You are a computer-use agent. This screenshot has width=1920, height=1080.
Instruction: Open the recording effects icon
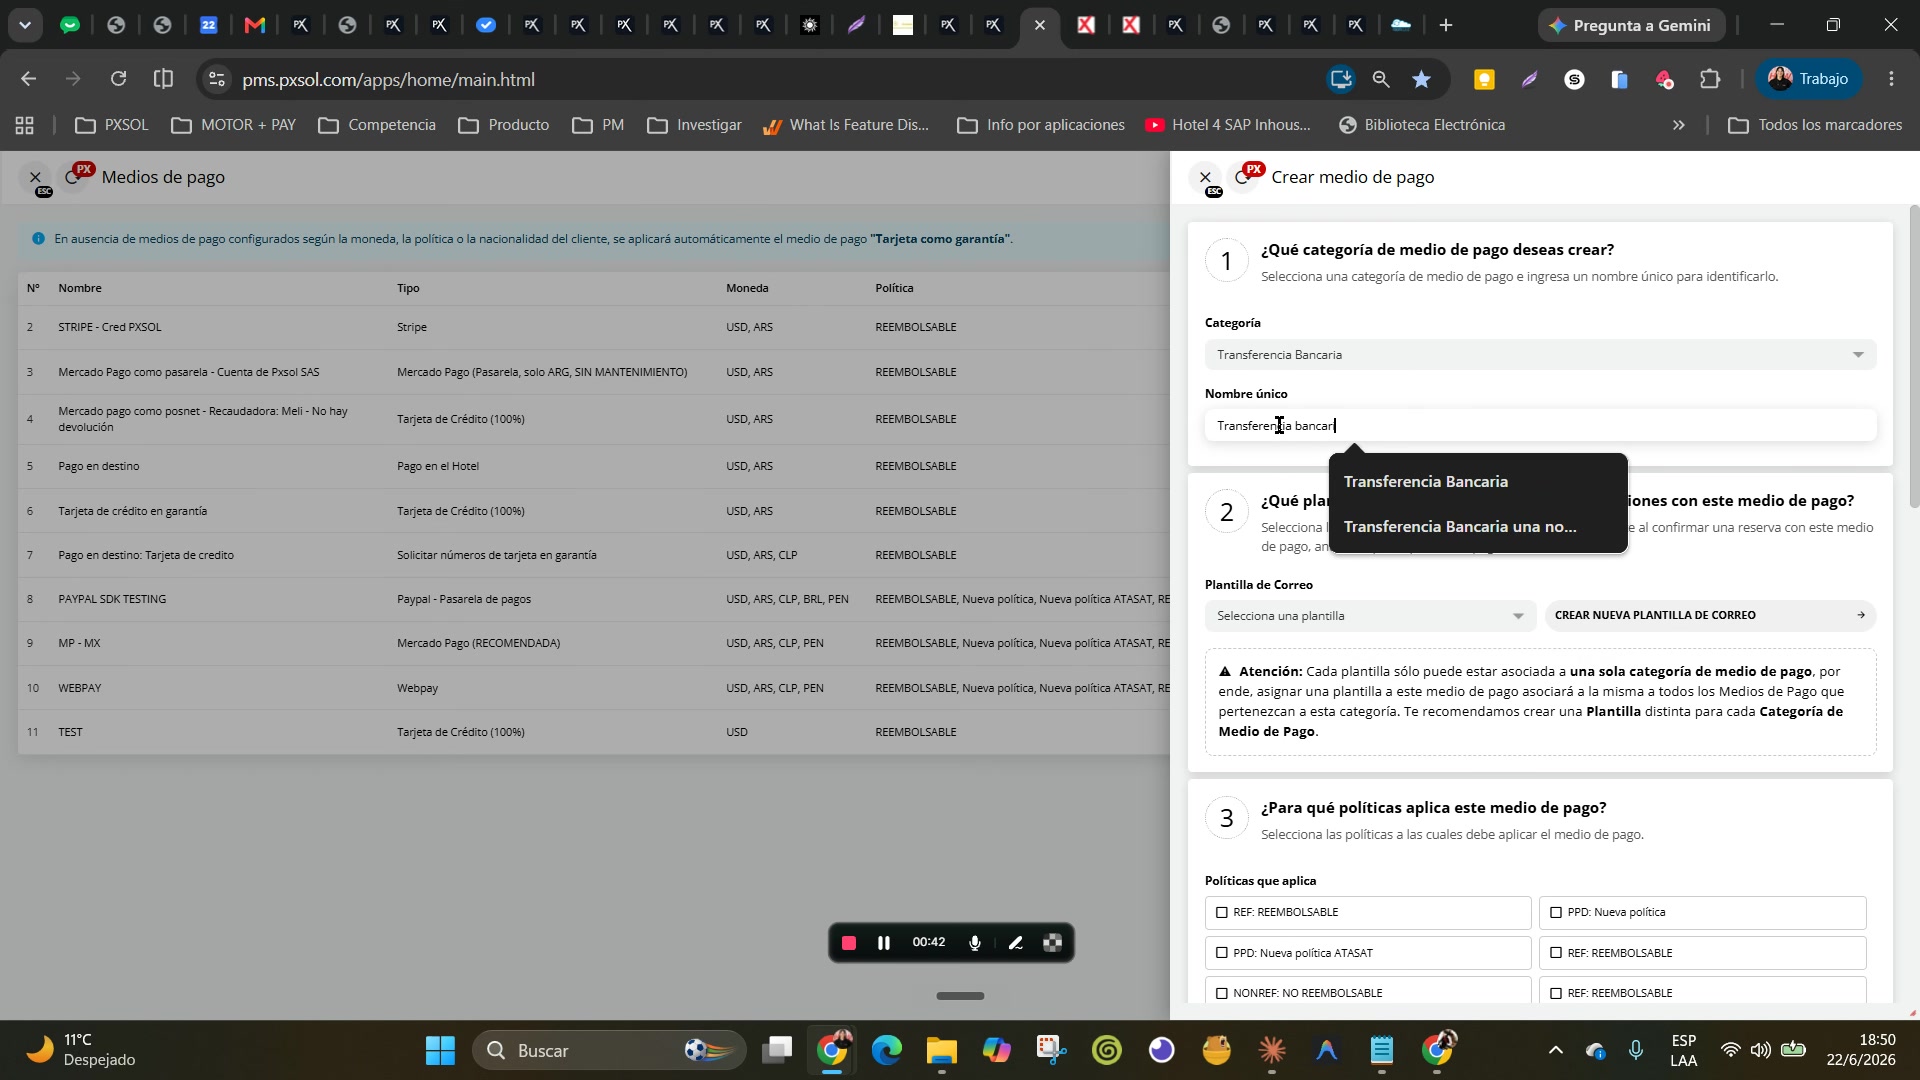point(1052,943)
